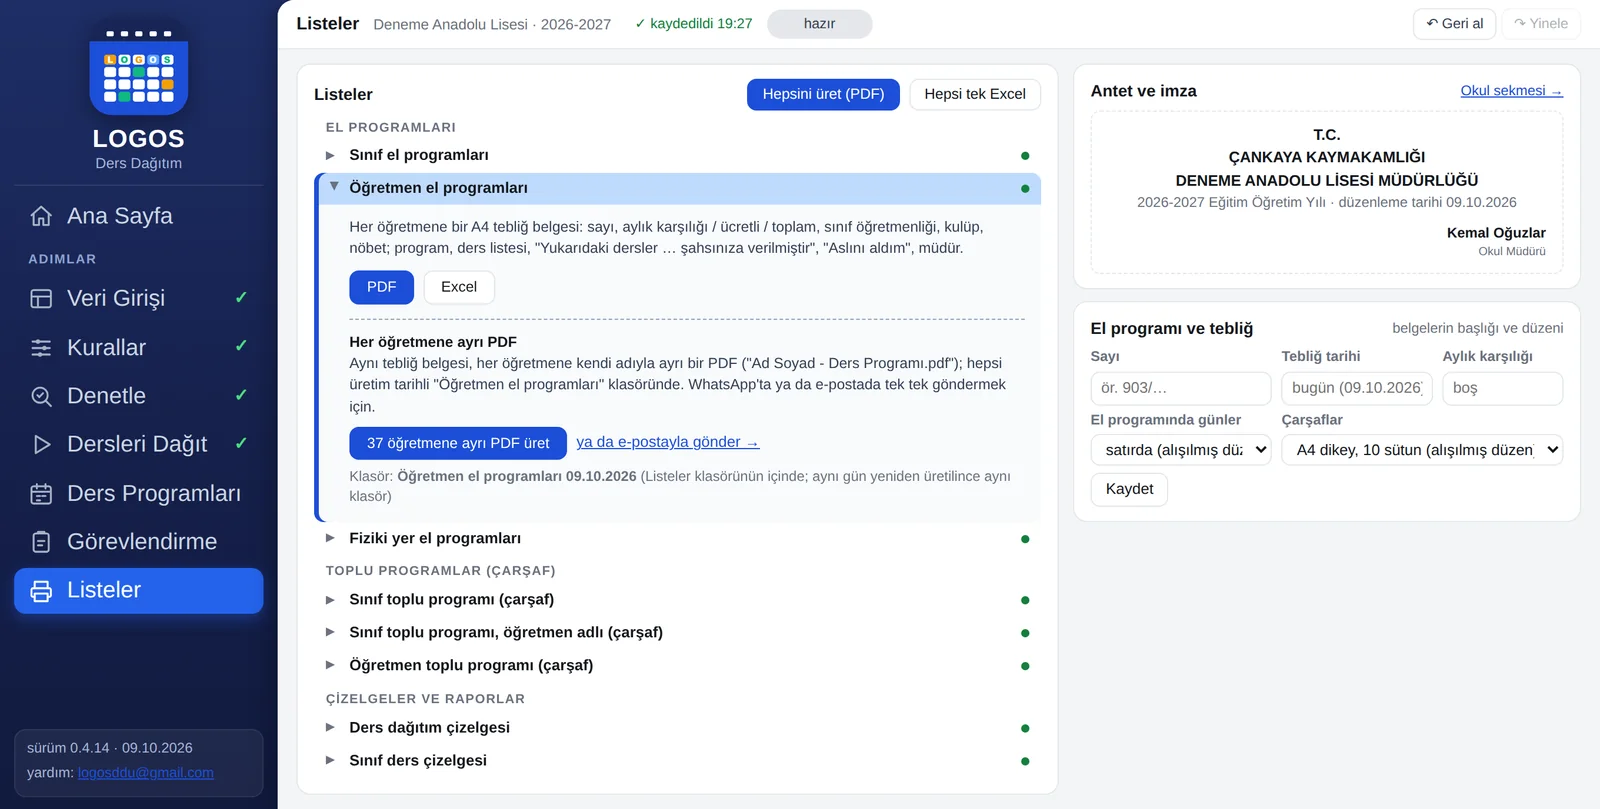Click the Ana Sayfa home icon
This screenshot has height=809, width=1600.
click(41, 216)
